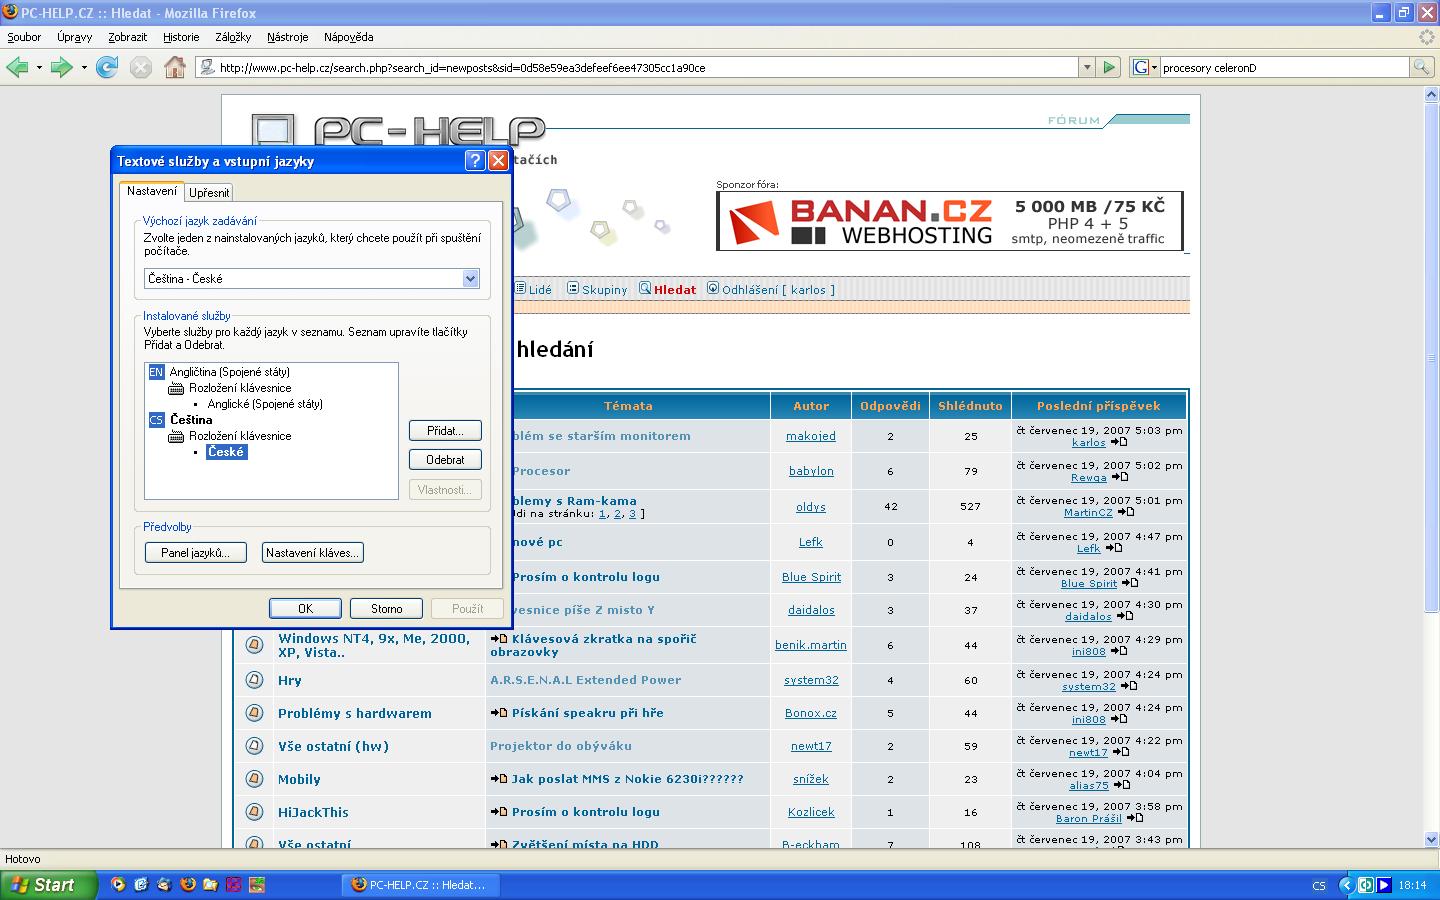Click the Odebrat button
The height and width of the screenshot is (900, 1440).
click(x=445, y=460)
